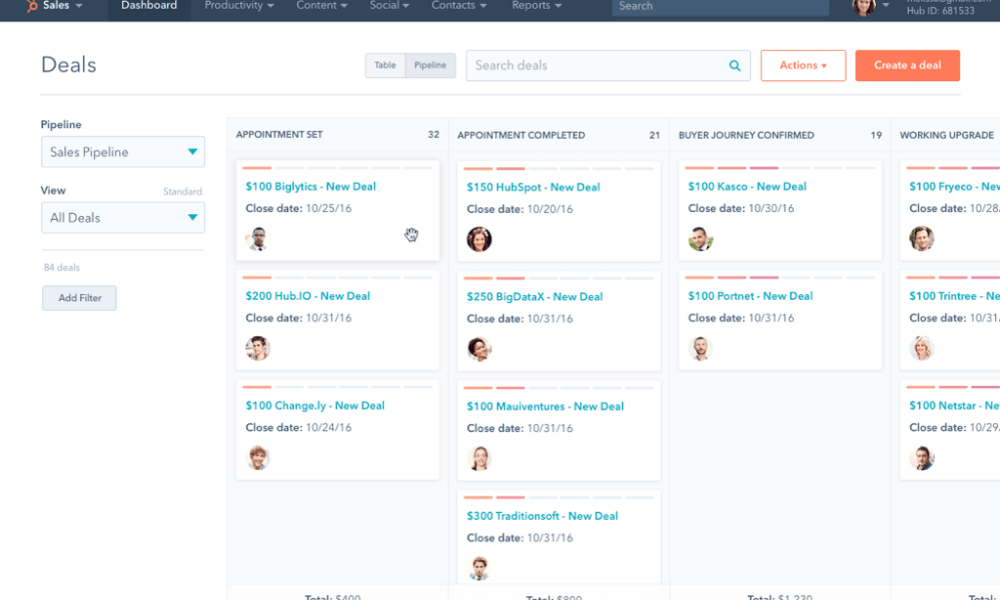Click the count 32 in Appointment Set header

(x=434, y=135)
